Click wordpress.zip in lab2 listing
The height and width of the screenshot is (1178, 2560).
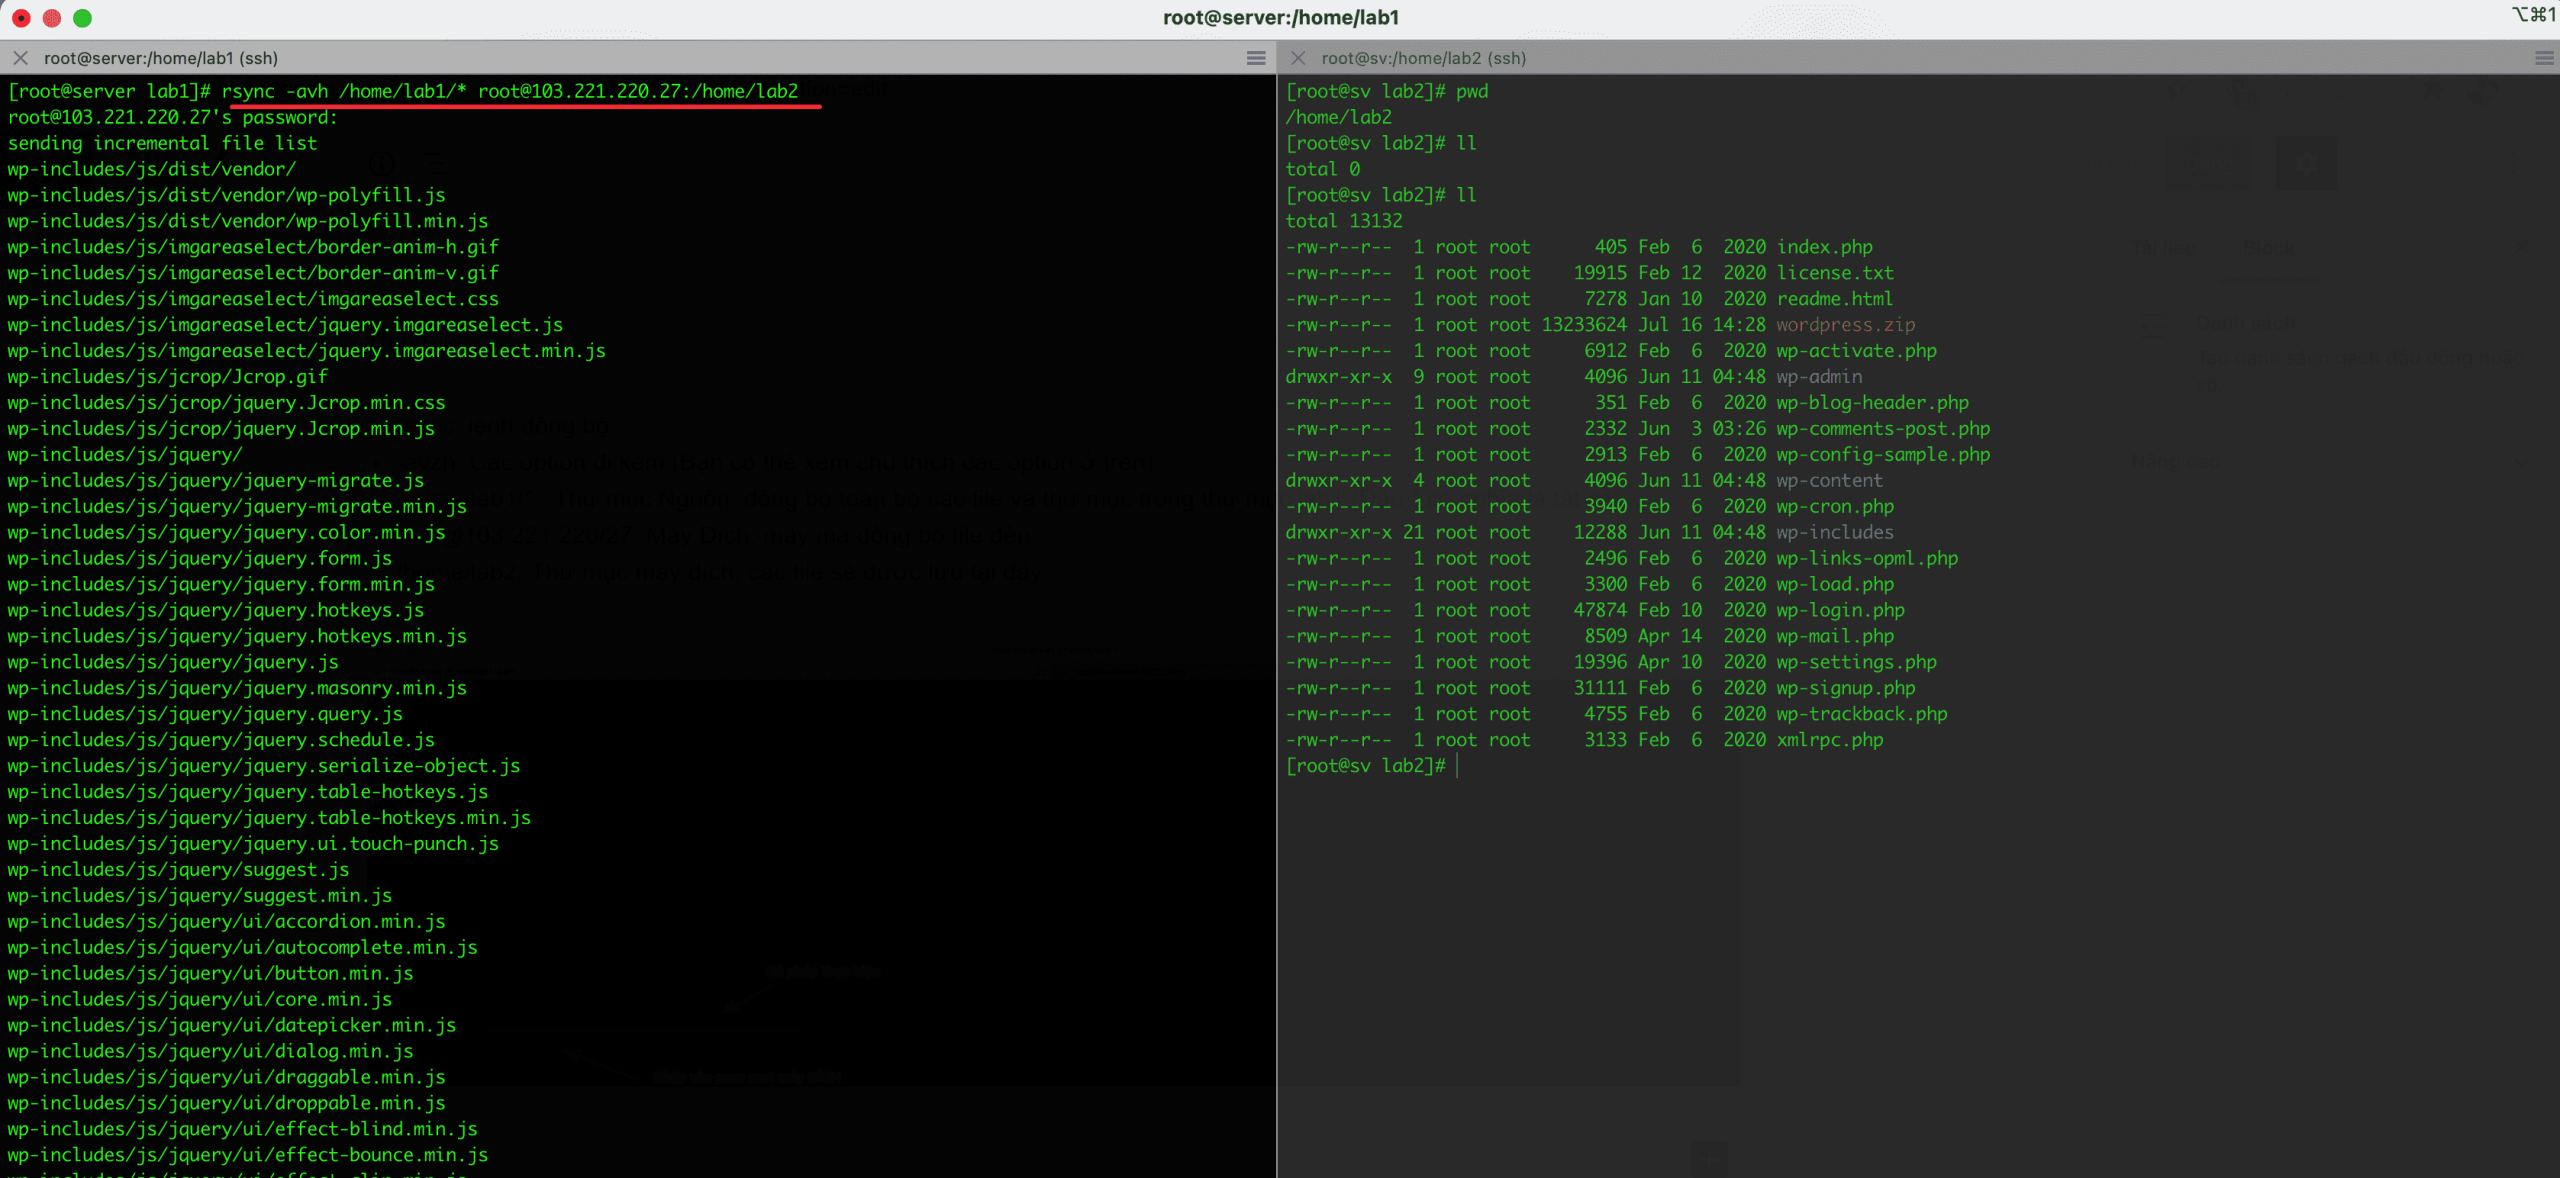coord(1846,325)
